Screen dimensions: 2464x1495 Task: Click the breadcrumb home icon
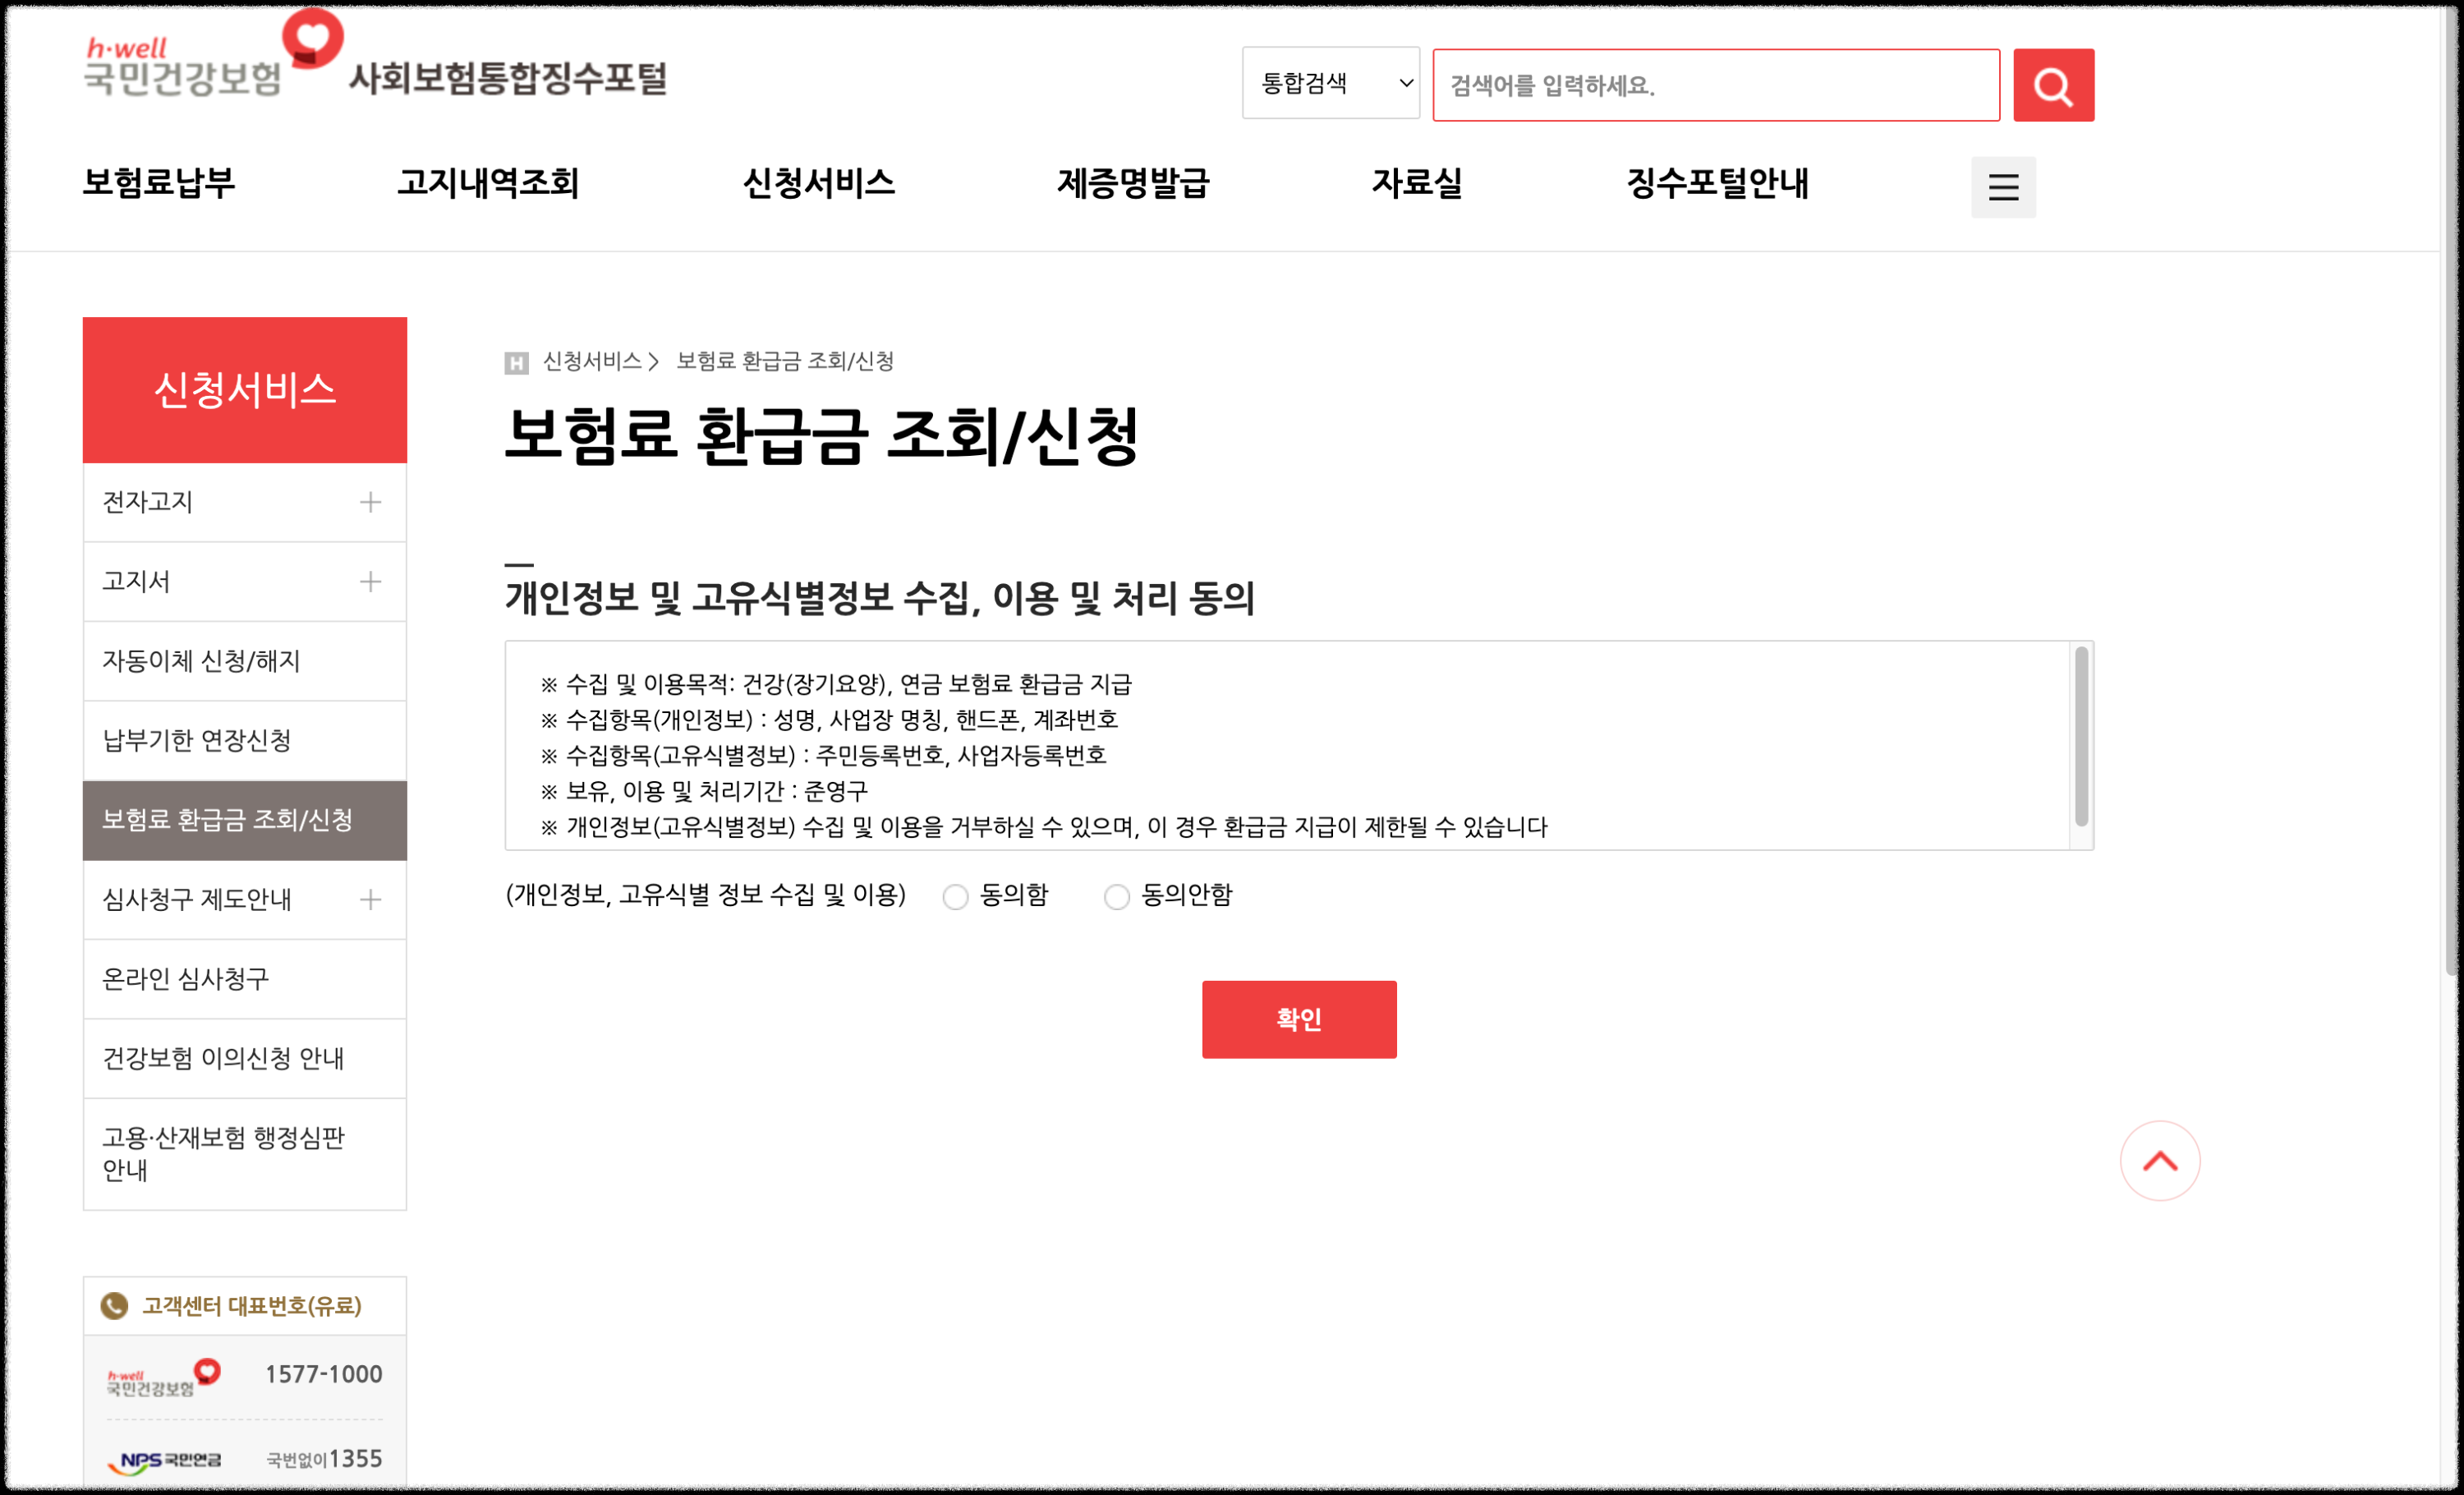tap(516, 362)
